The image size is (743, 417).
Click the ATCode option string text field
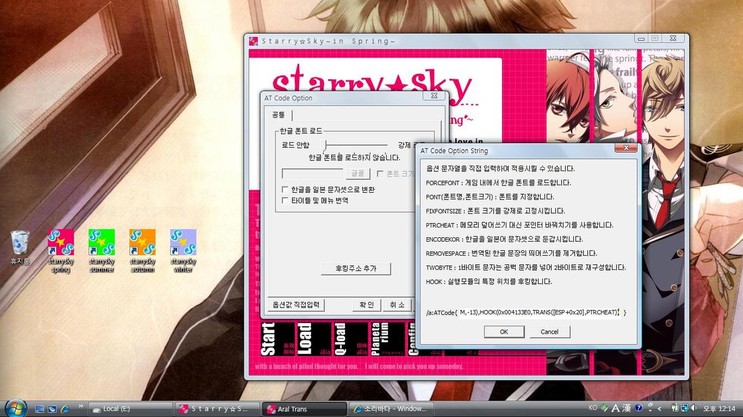[526, 312]
